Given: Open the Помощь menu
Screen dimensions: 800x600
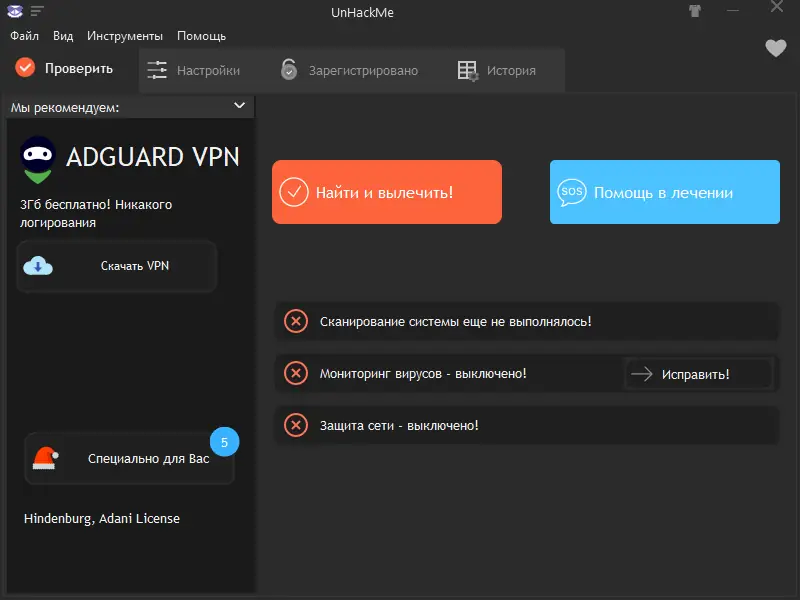Looking at the screenshot, I should (x=202, y=36).
